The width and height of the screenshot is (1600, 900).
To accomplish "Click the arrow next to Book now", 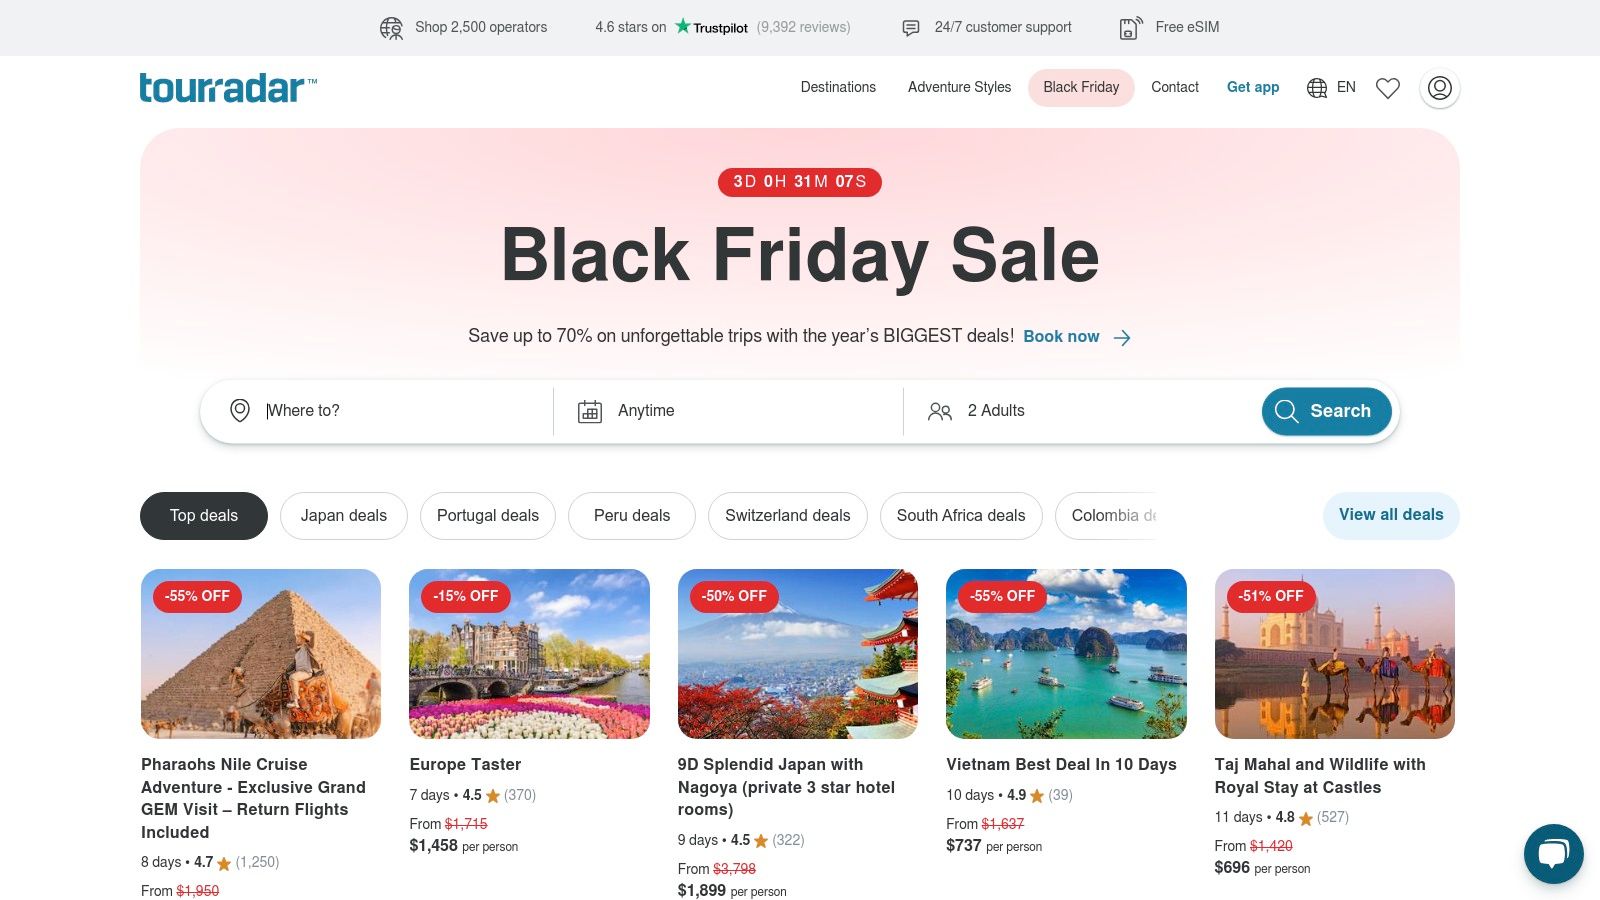I will [x=1122, y=338].
